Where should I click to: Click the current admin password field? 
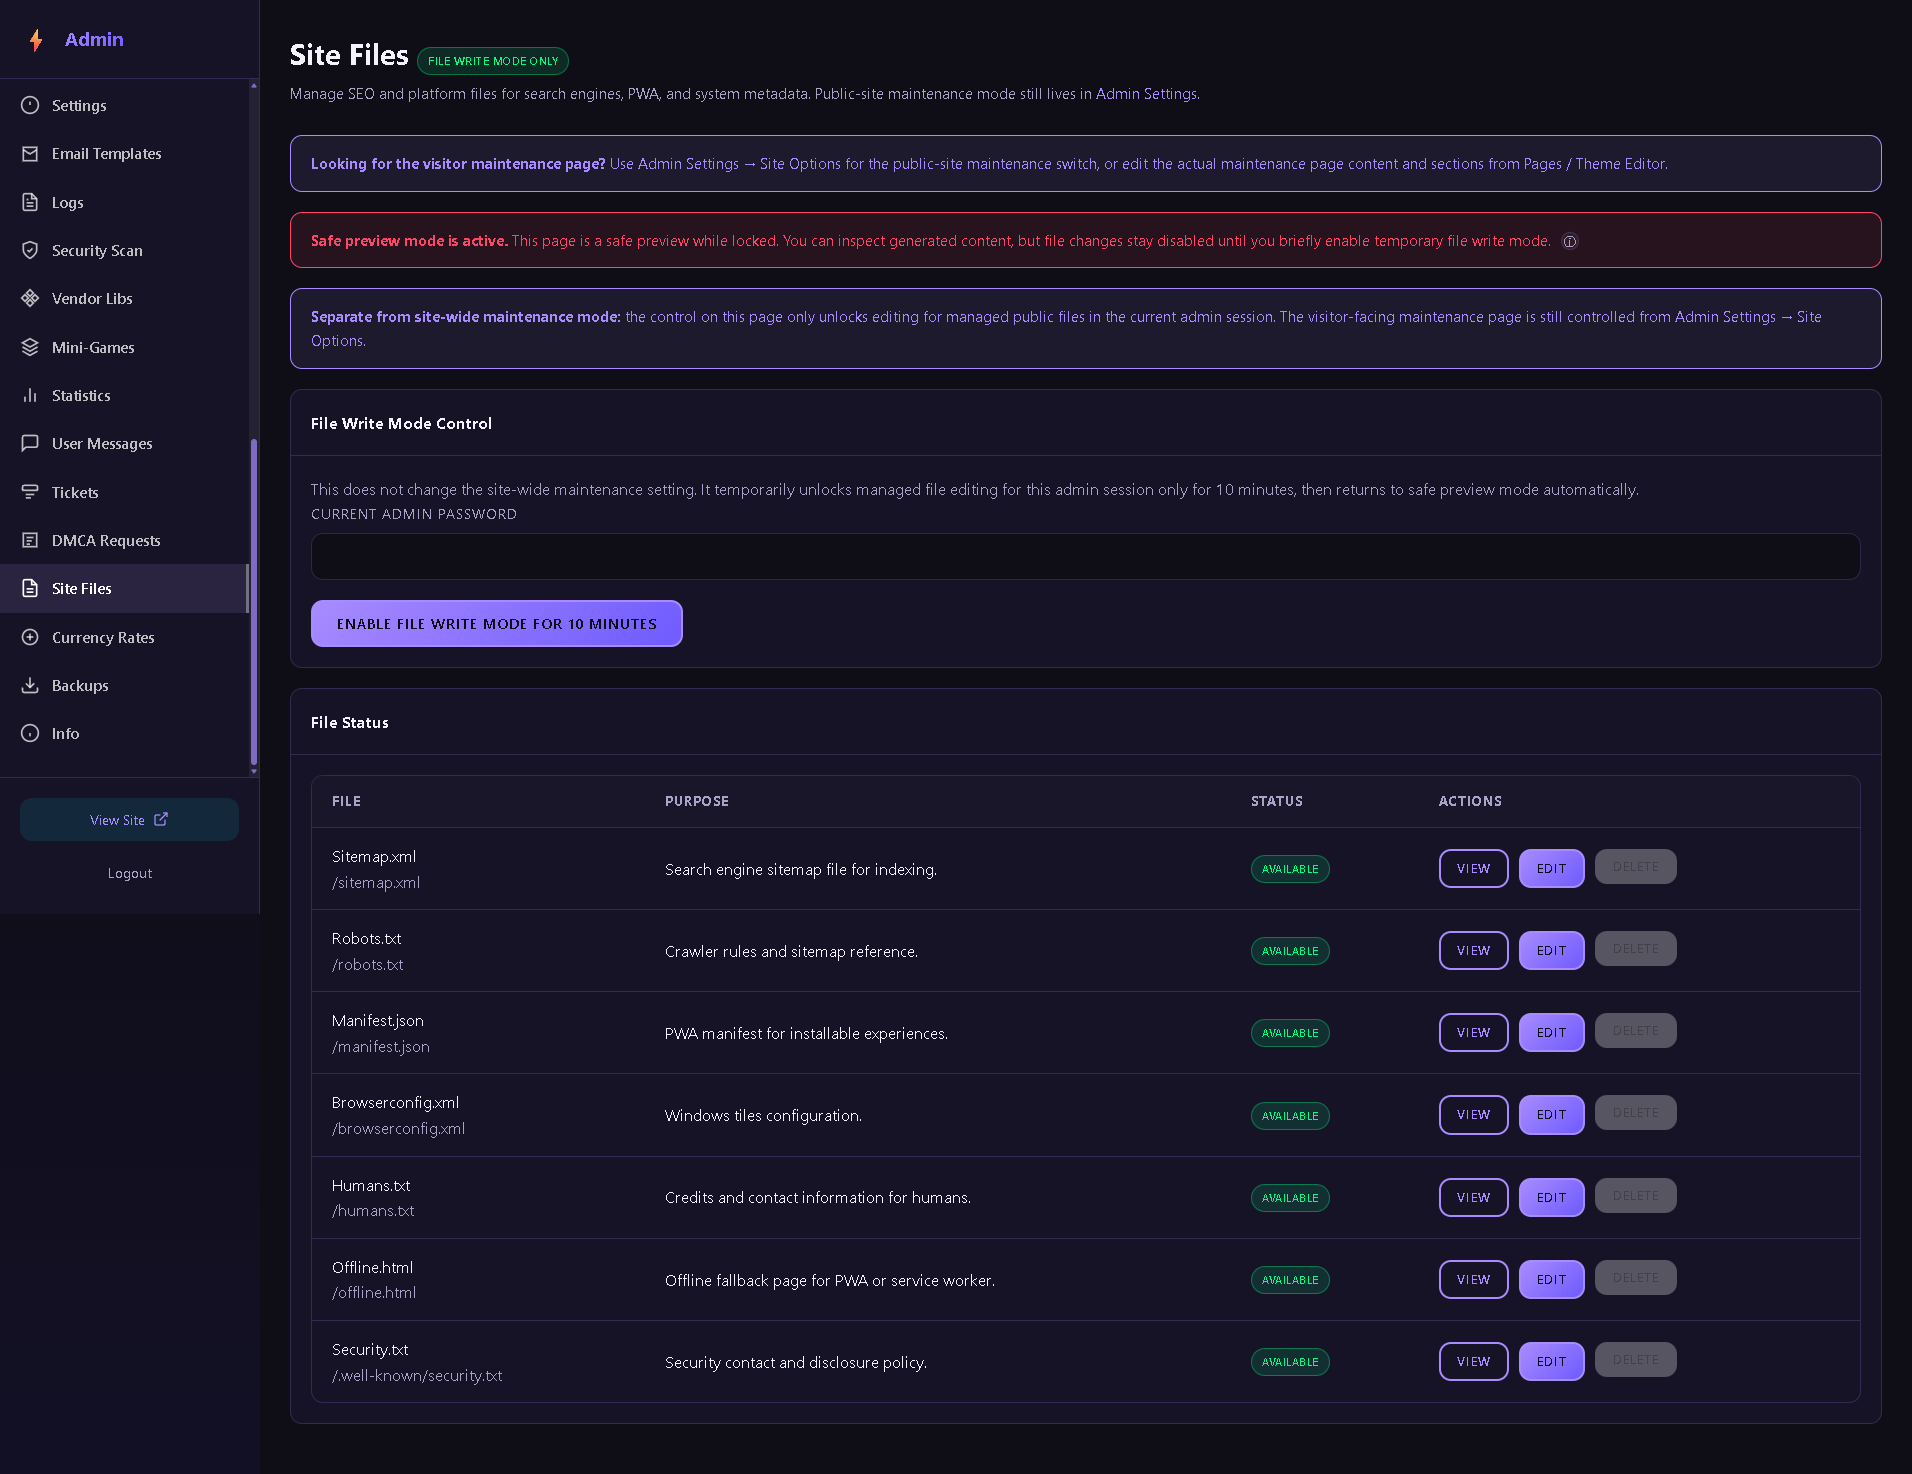[1085, 556]
